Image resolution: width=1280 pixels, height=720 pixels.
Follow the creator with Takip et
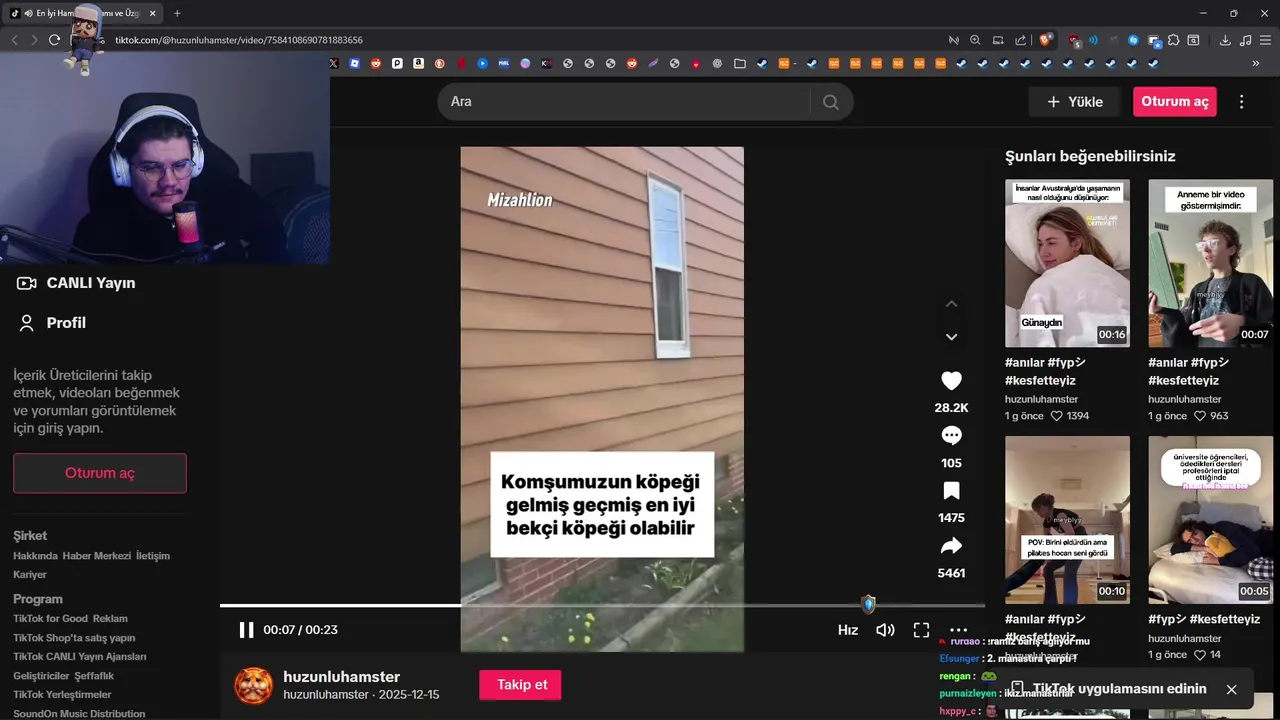click(x=520, y=685)
